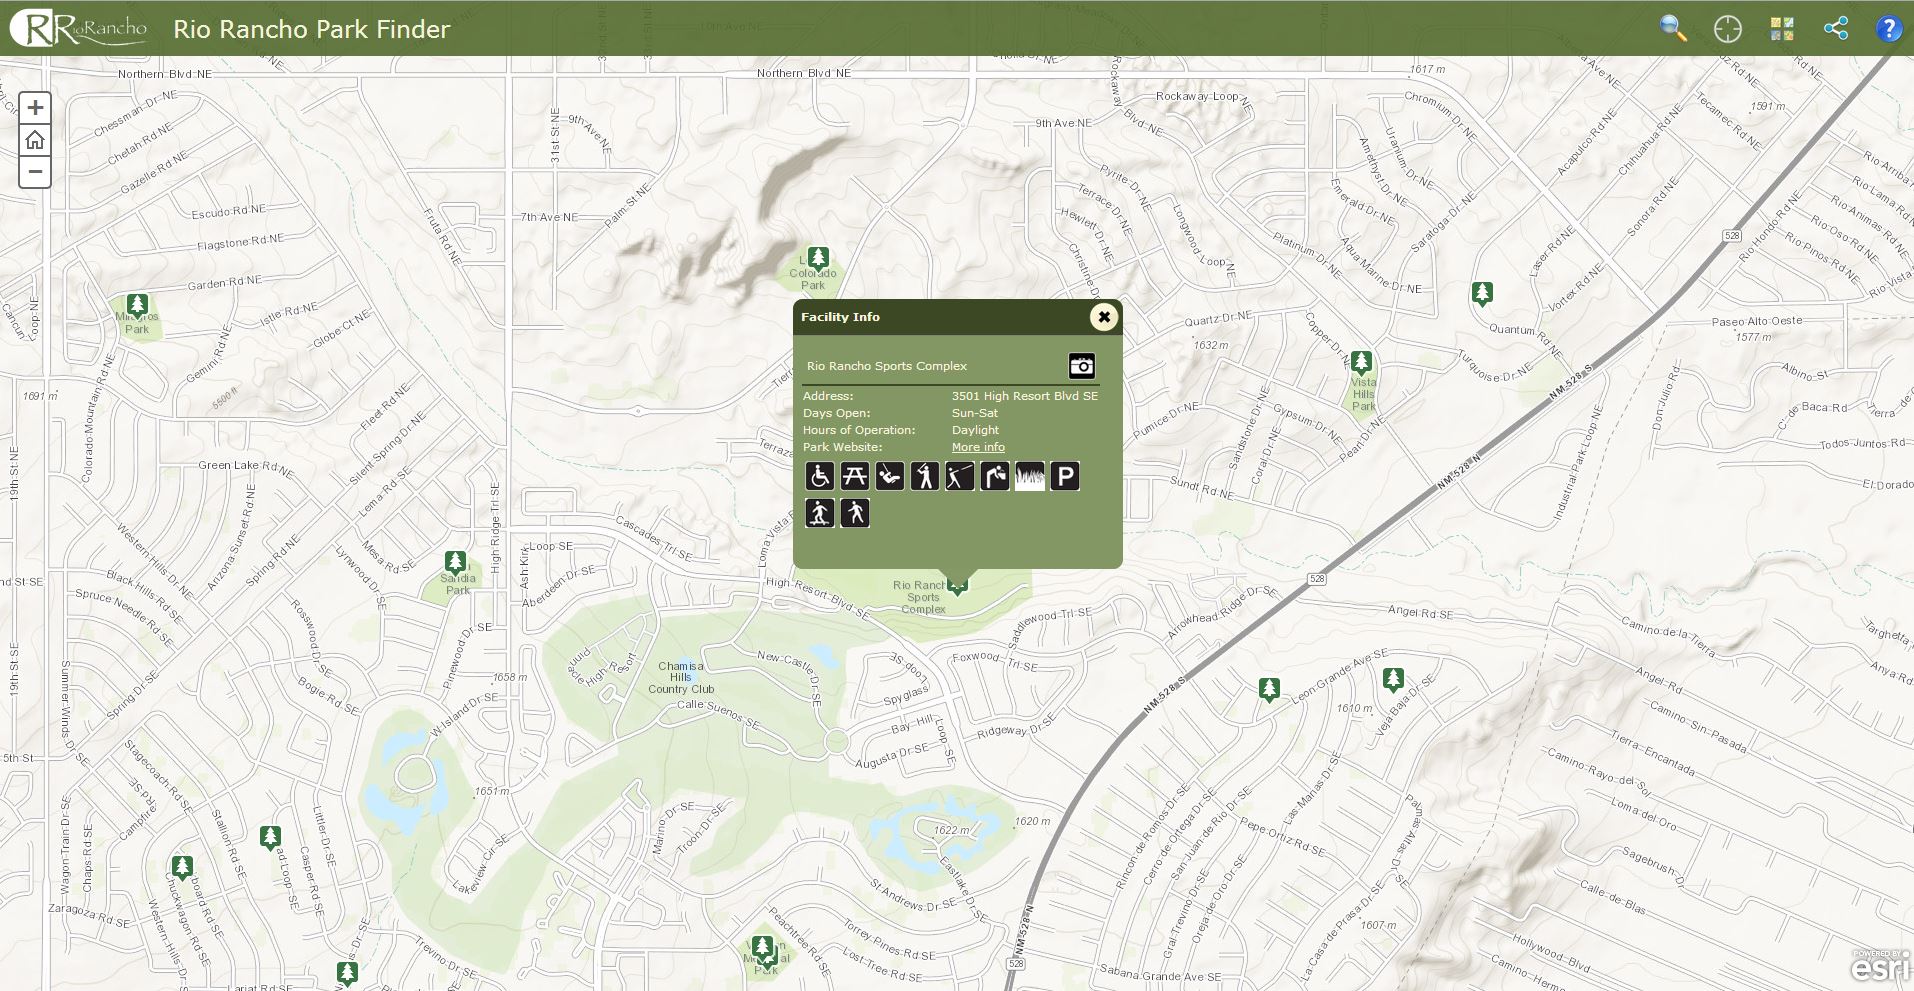Activate the locate-me crosshair tool

[x=1727, y=29]
